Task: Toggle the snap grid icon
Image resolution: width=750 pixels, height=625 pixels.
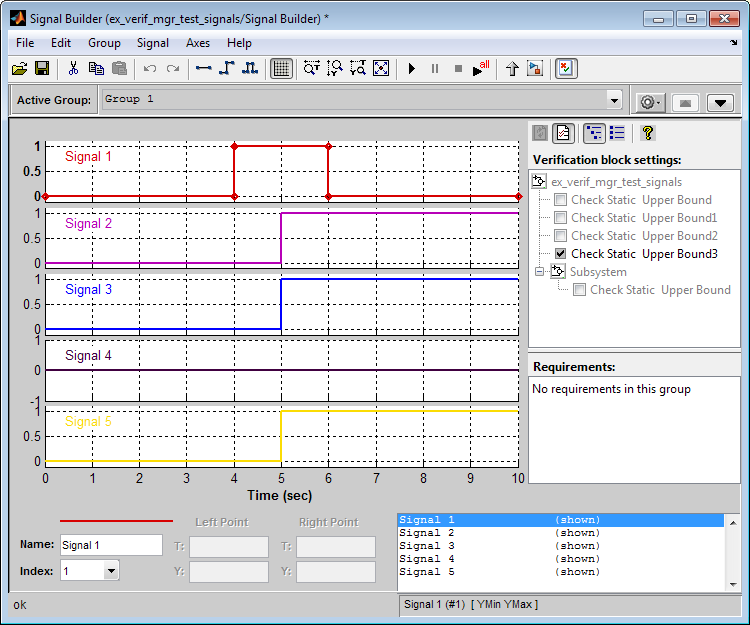Action: tap(281, 68)
